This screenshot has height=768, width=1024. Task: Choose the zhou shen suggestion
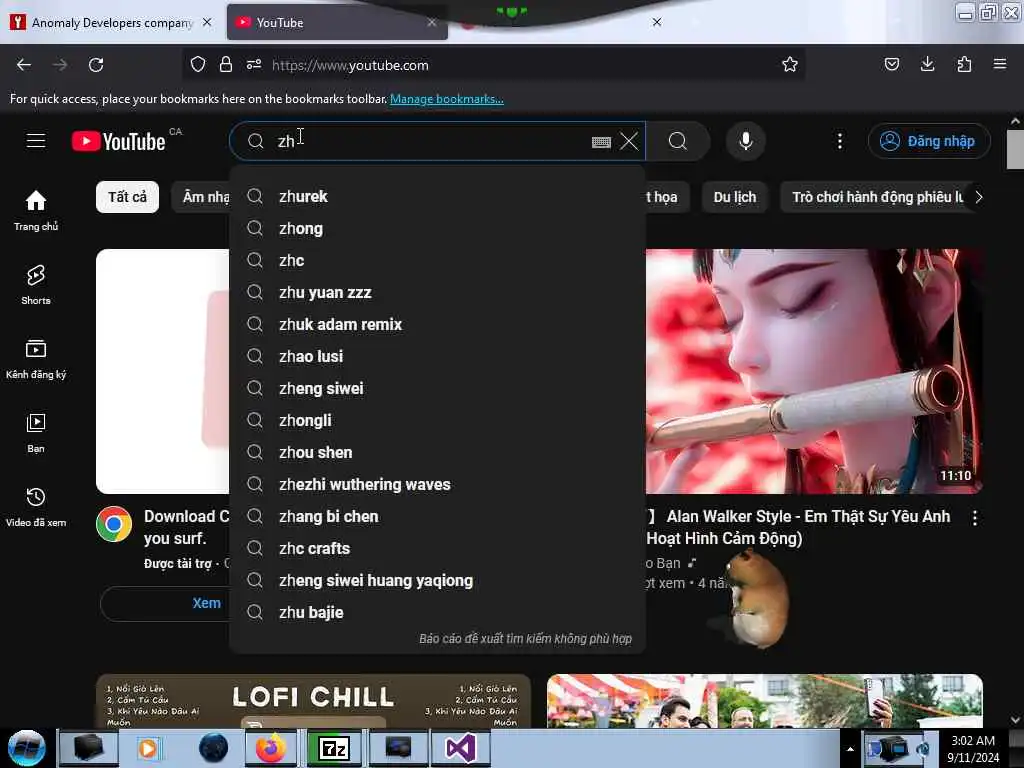coord(438,453)
